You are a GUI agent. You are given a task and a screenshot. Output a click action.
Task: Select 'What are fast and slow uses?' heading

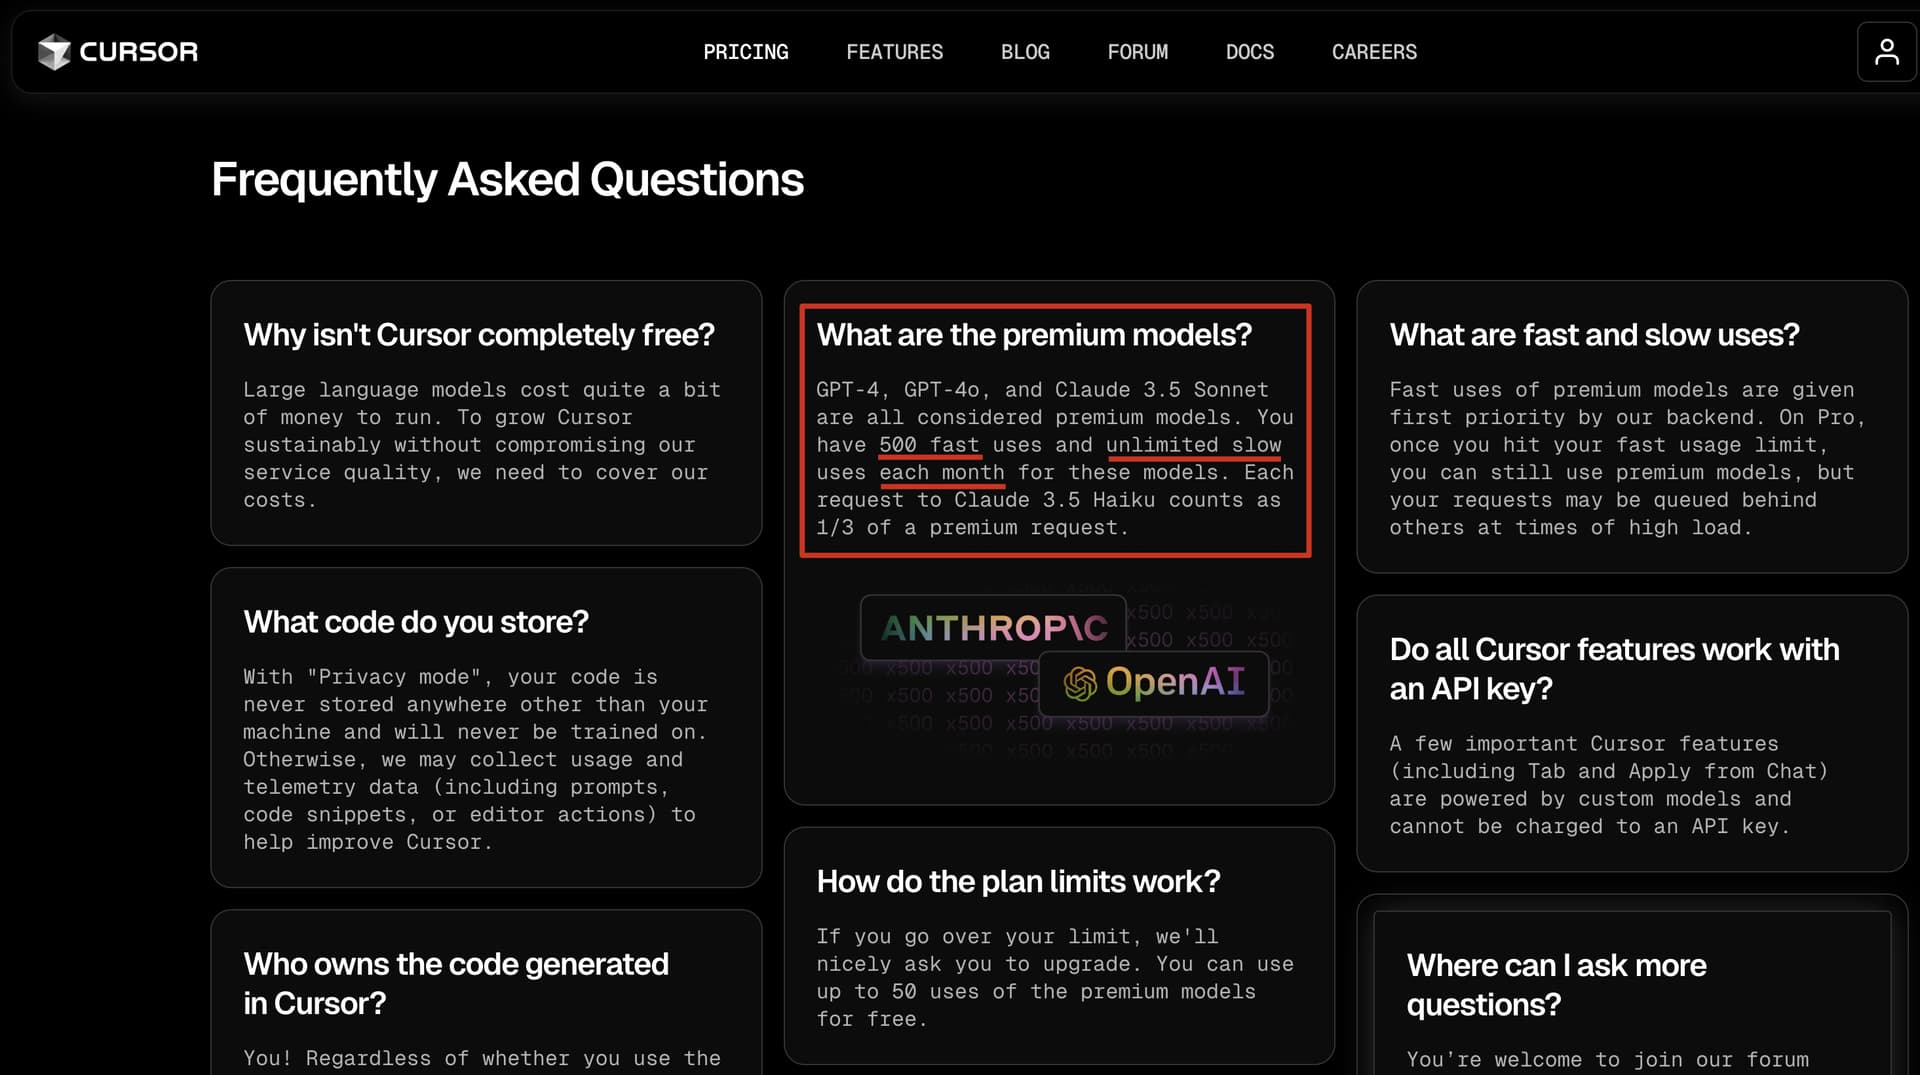[1594, 335]
